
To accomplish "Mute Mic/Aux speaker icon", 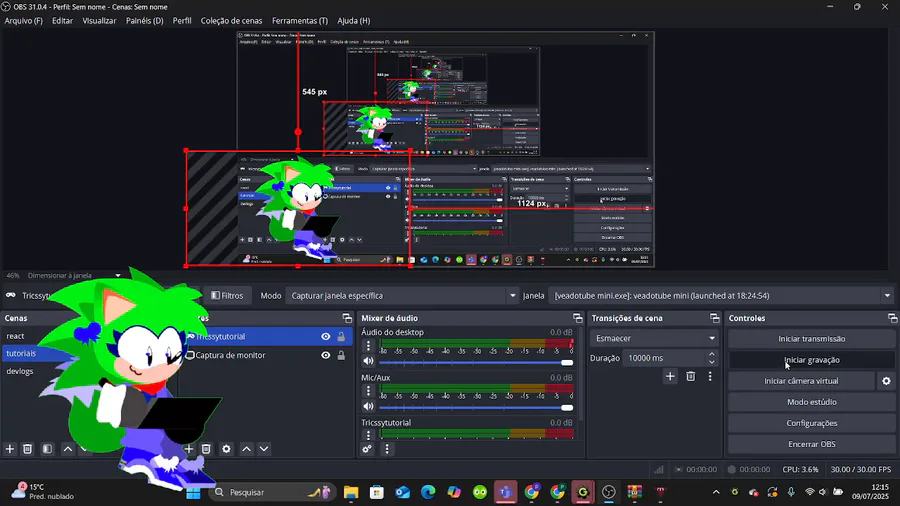I will pyautogui.click(x=368, y=406).
